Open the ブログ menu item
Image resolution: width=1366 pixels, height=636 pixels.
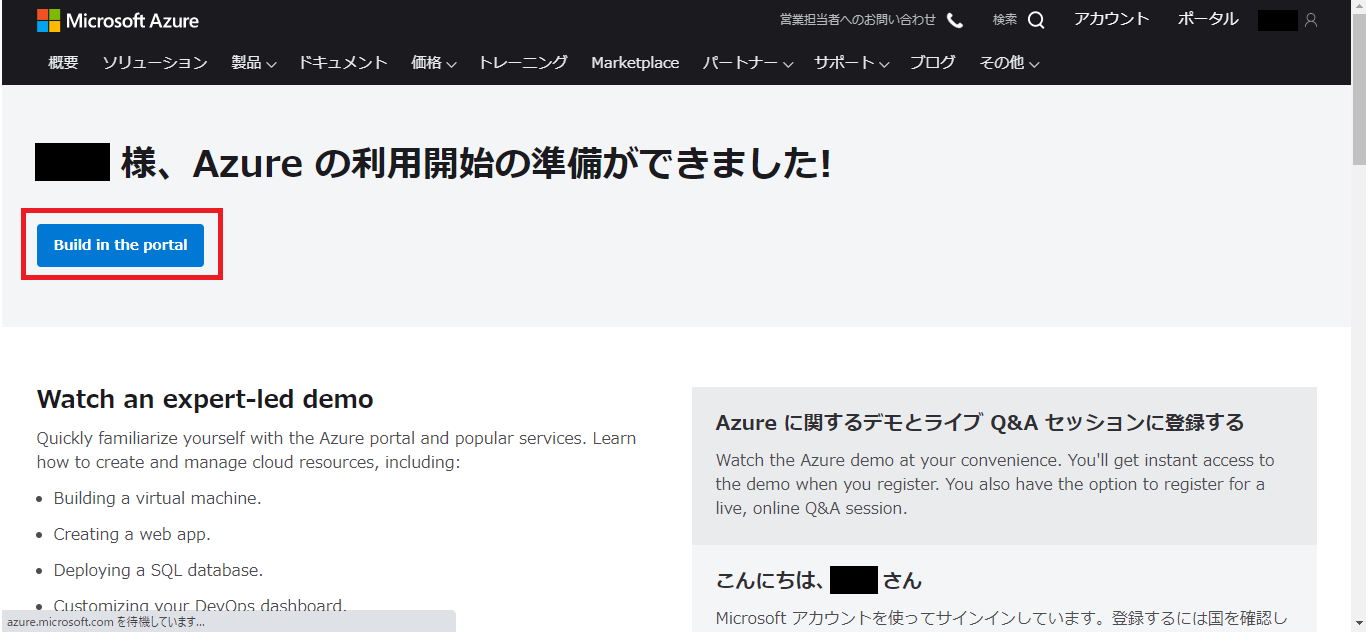932,62
